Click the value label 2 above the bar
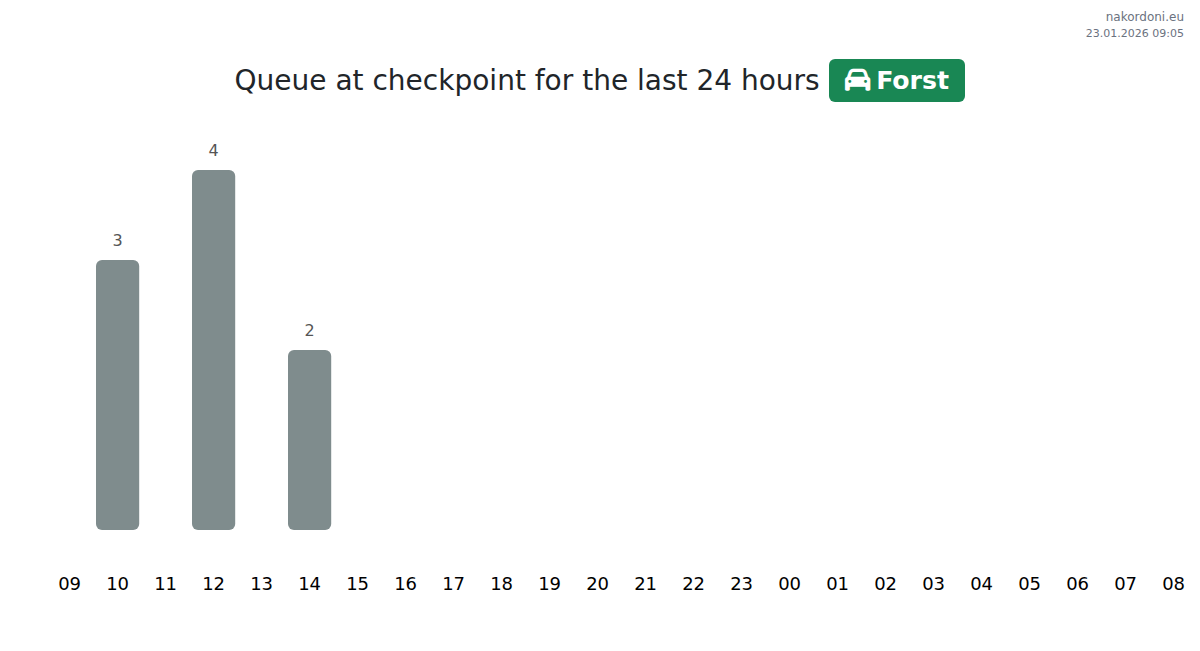1200x651 pixels. coord(309,331)
